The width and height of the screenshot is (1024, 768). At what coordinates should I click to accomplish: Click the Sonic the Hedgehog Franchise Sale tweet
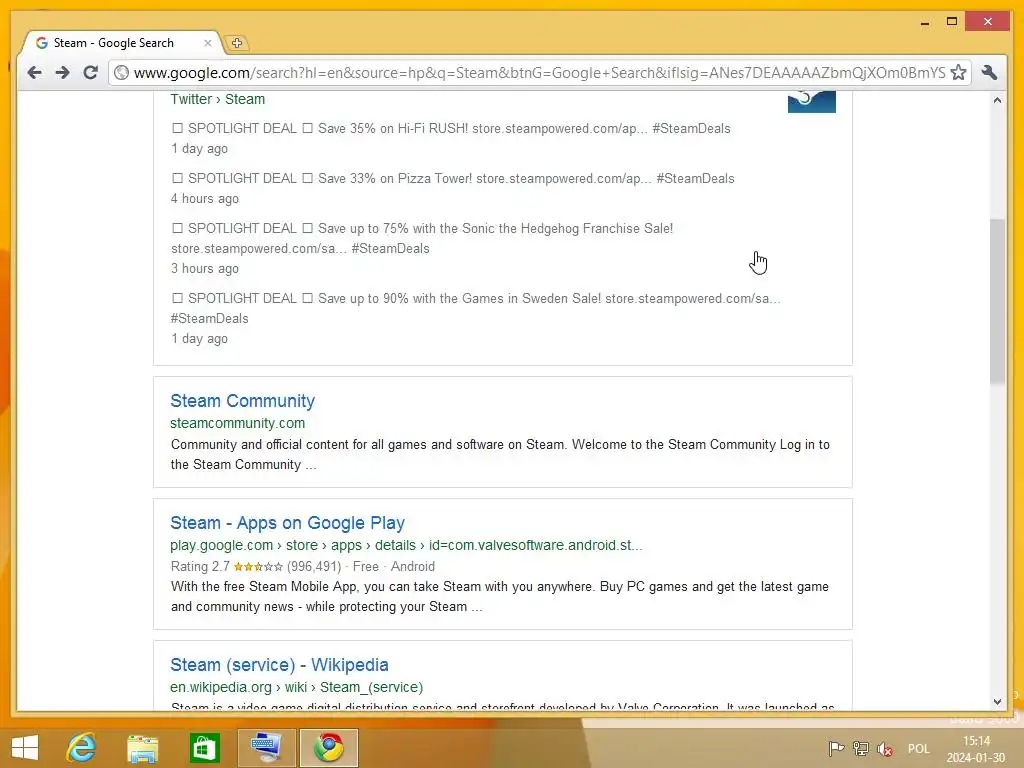[422, 238]
